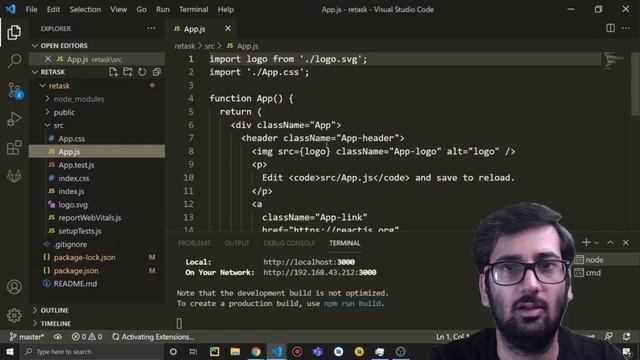Switch to the Problems panel tab
The height and width of the screenshot is (360, 640).
[x=194, y=243]
